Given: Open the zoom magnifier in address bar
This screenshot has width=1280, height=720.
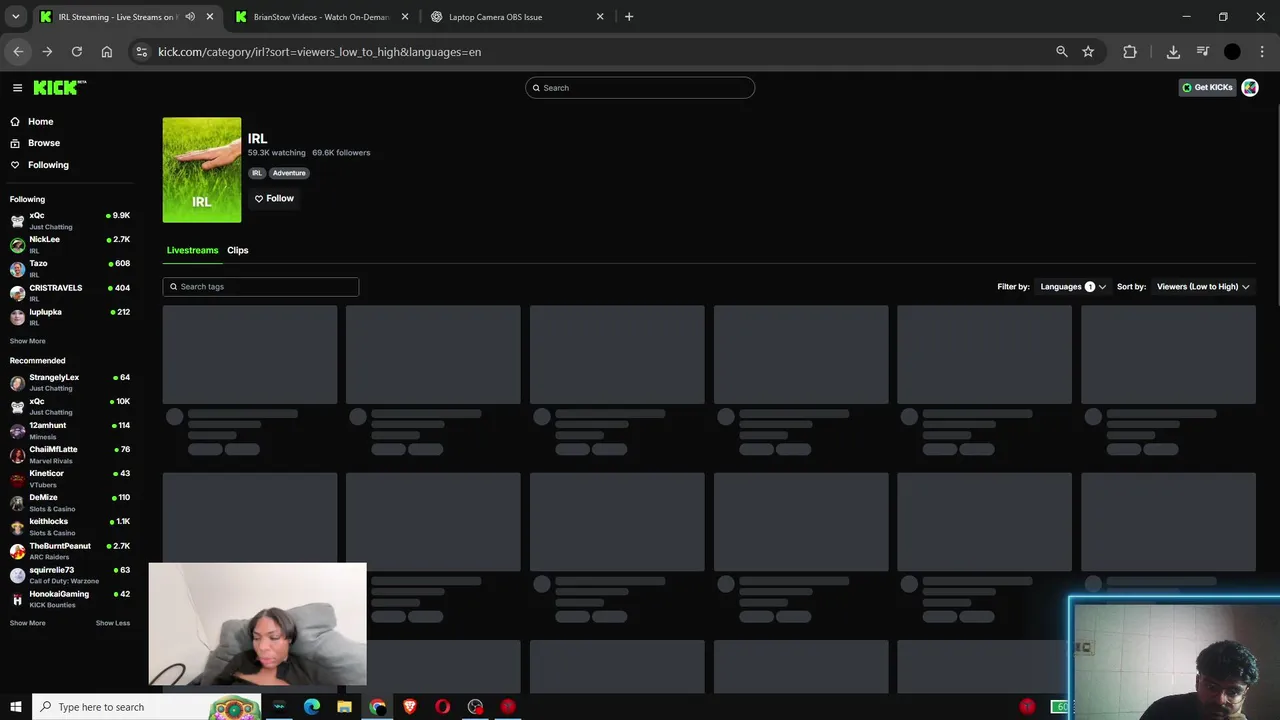Looking at the screenshot, I should tap(1062, 52).
